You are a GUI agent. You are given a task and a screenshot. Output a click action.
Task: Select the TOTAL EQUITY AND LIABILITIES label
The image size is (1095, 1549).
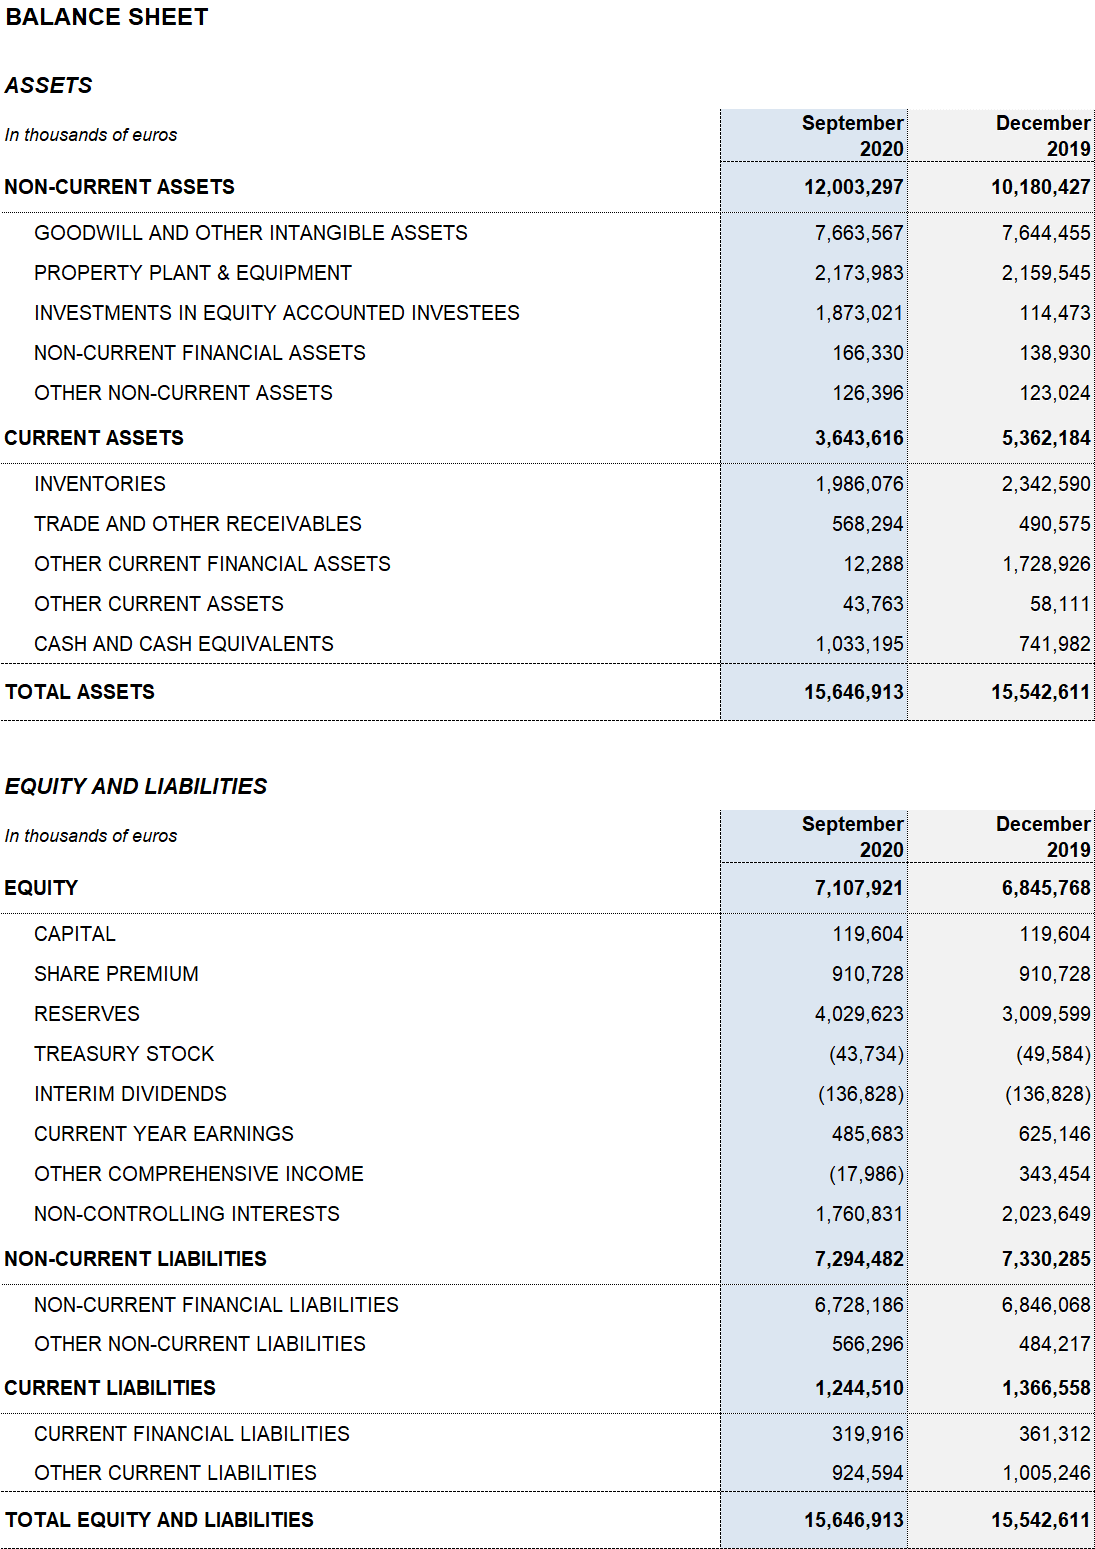point(159,1520)
